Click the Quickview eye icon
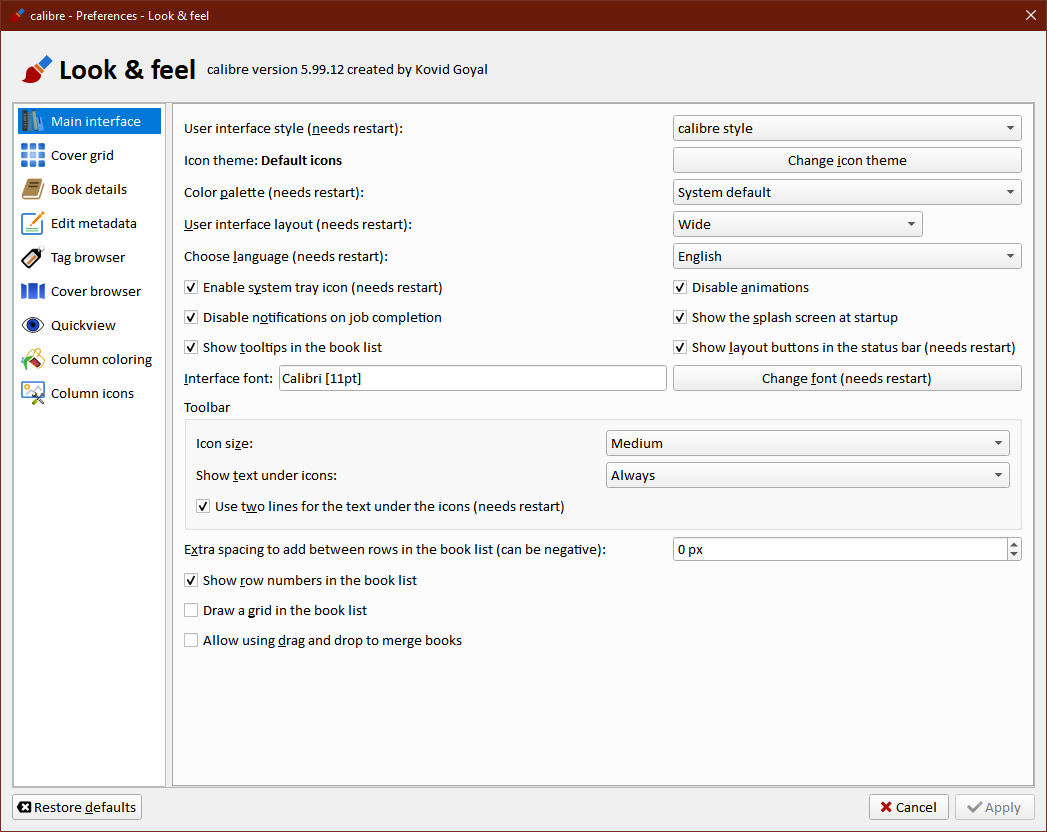Image resolution: width=1047 pixels, height=832 pixels. click(x=33, y=325)
